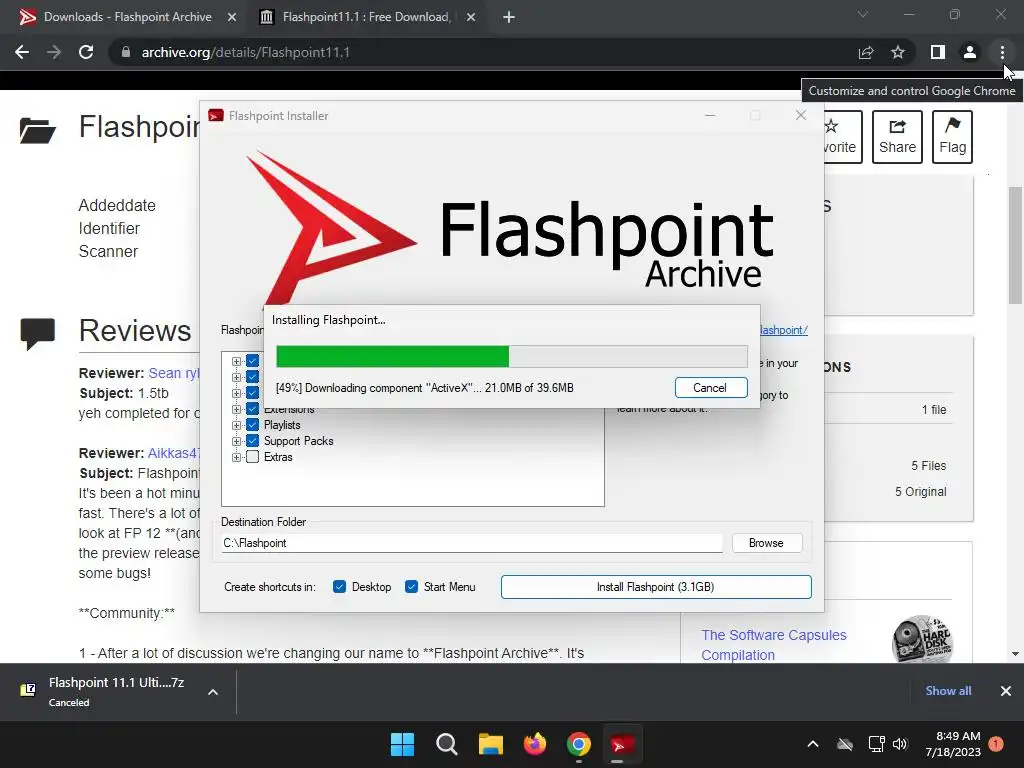Click the Share button on archive page
This screenshot has width=1024, height=768.
[897, 136]
